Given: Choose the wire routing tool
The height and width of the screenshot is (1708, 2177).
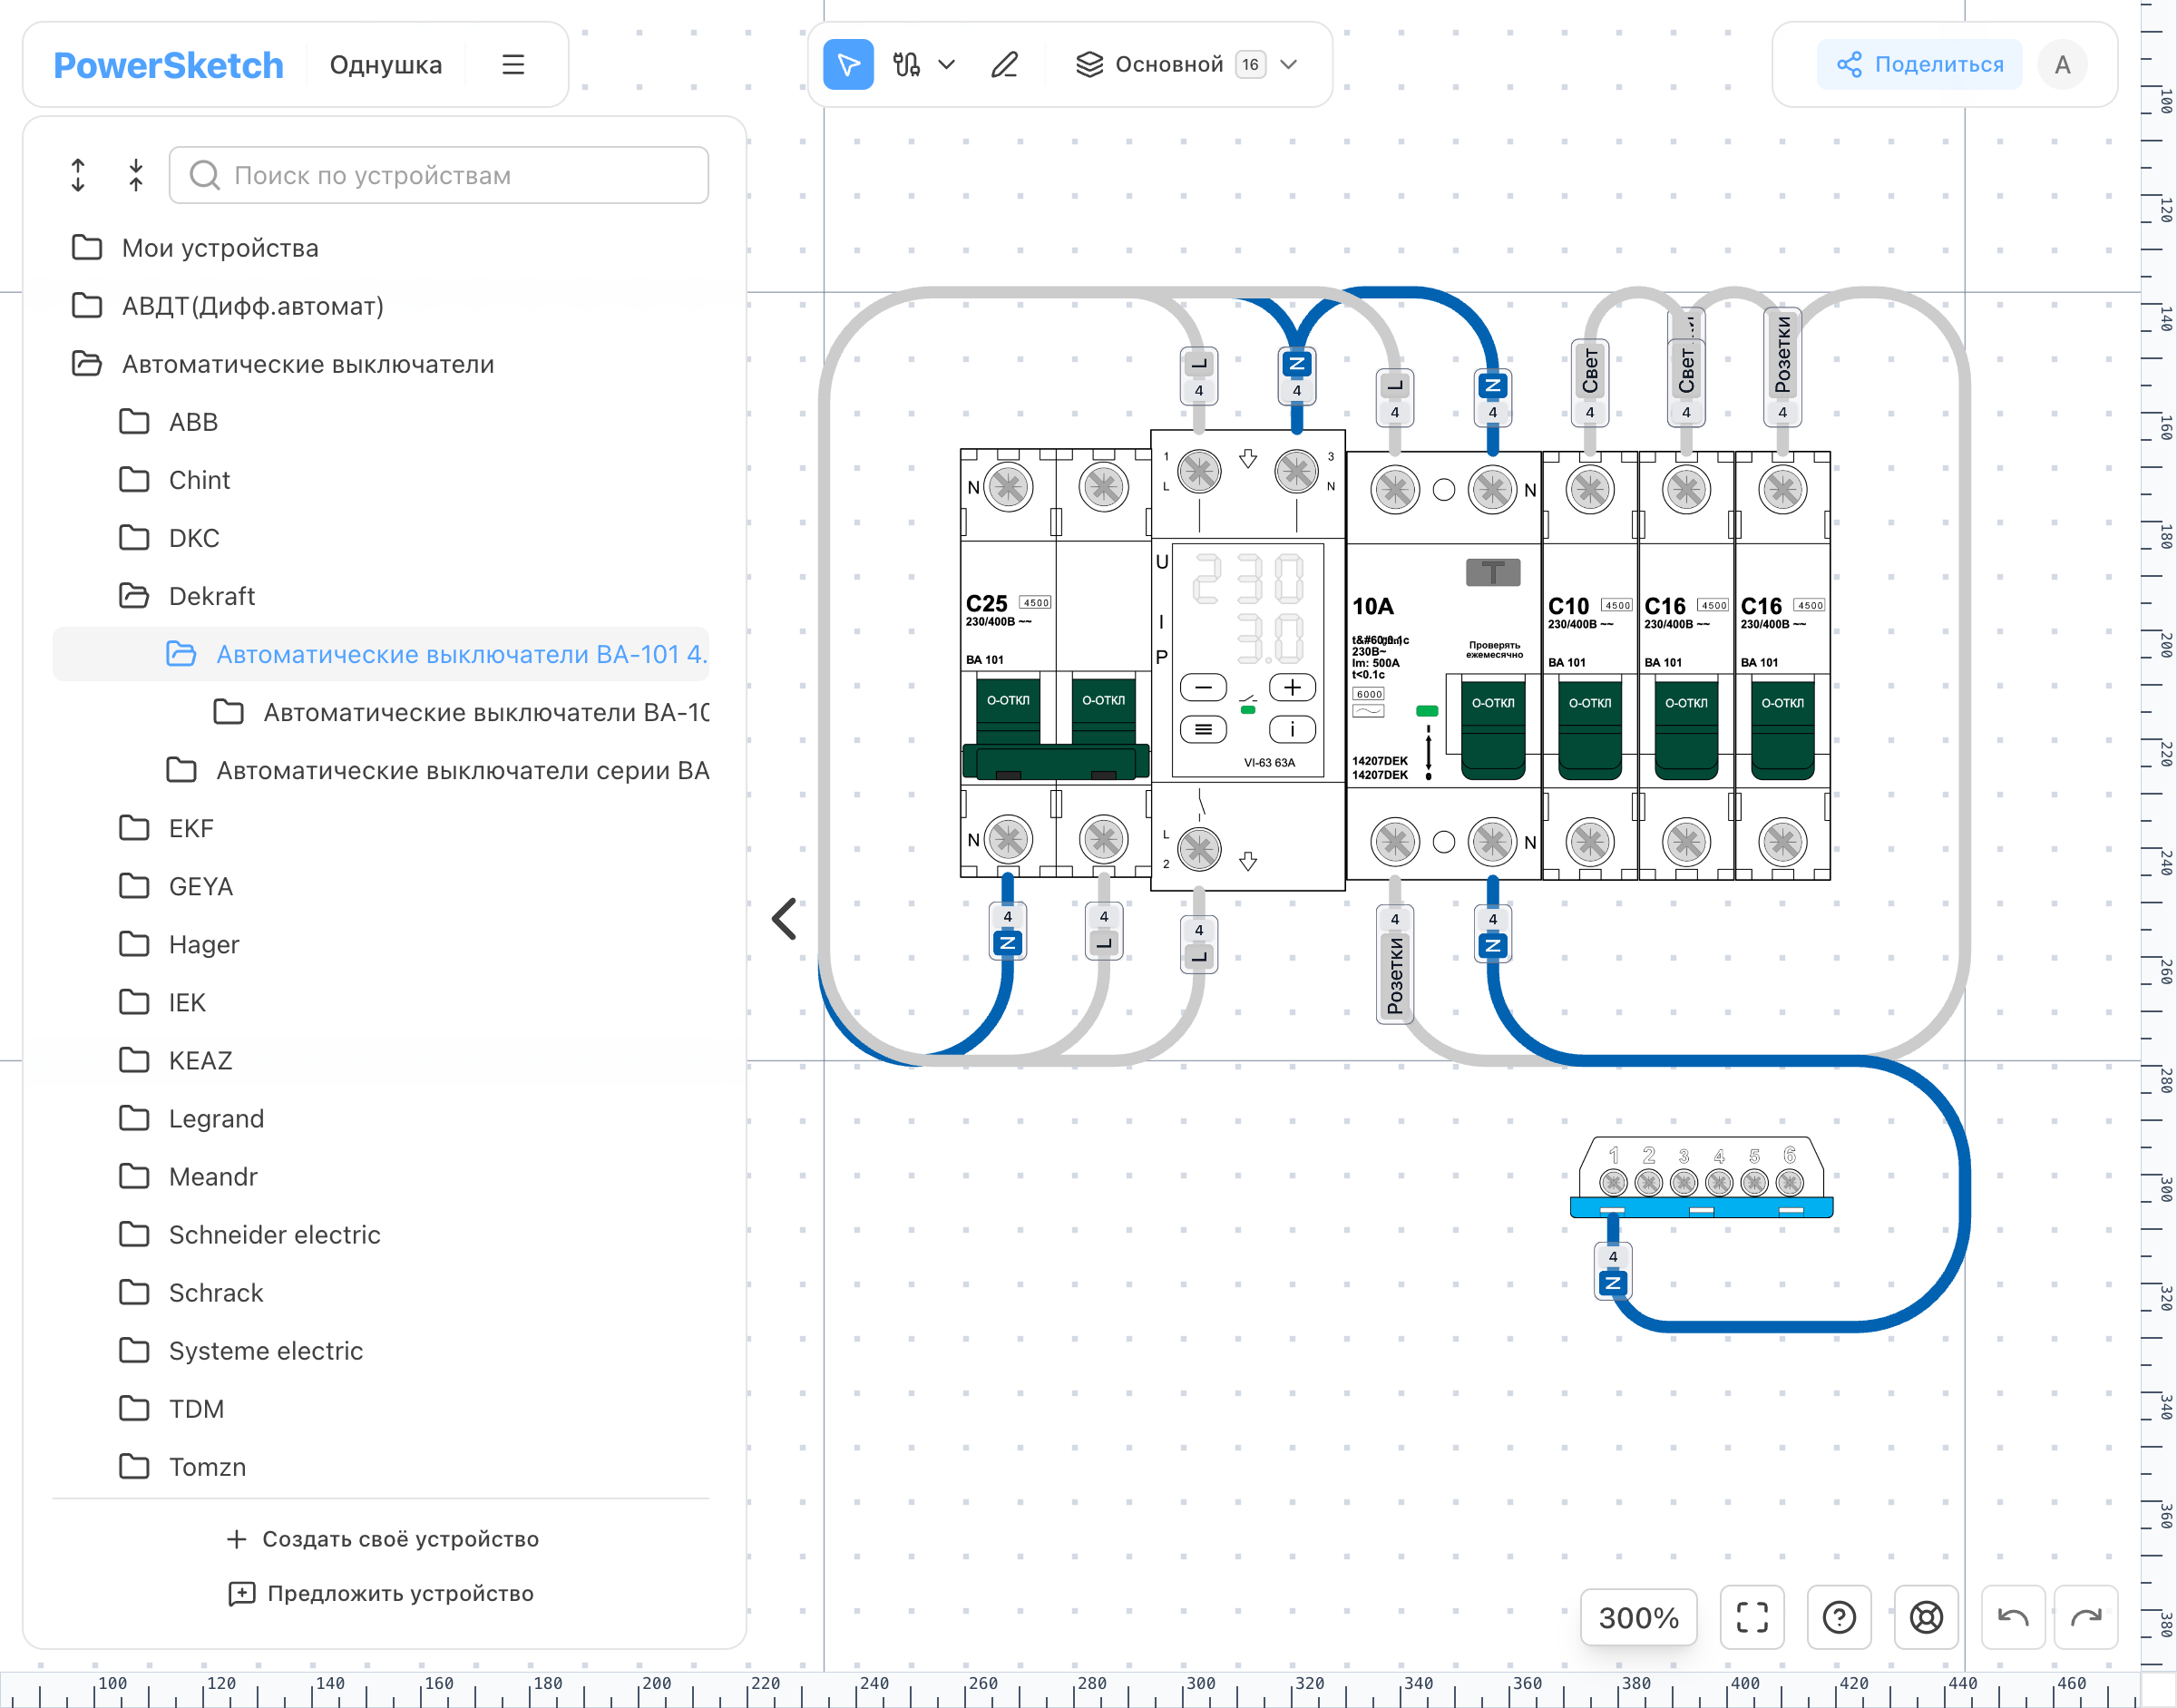Looking at the screenshot, I should tap(907, 65).
